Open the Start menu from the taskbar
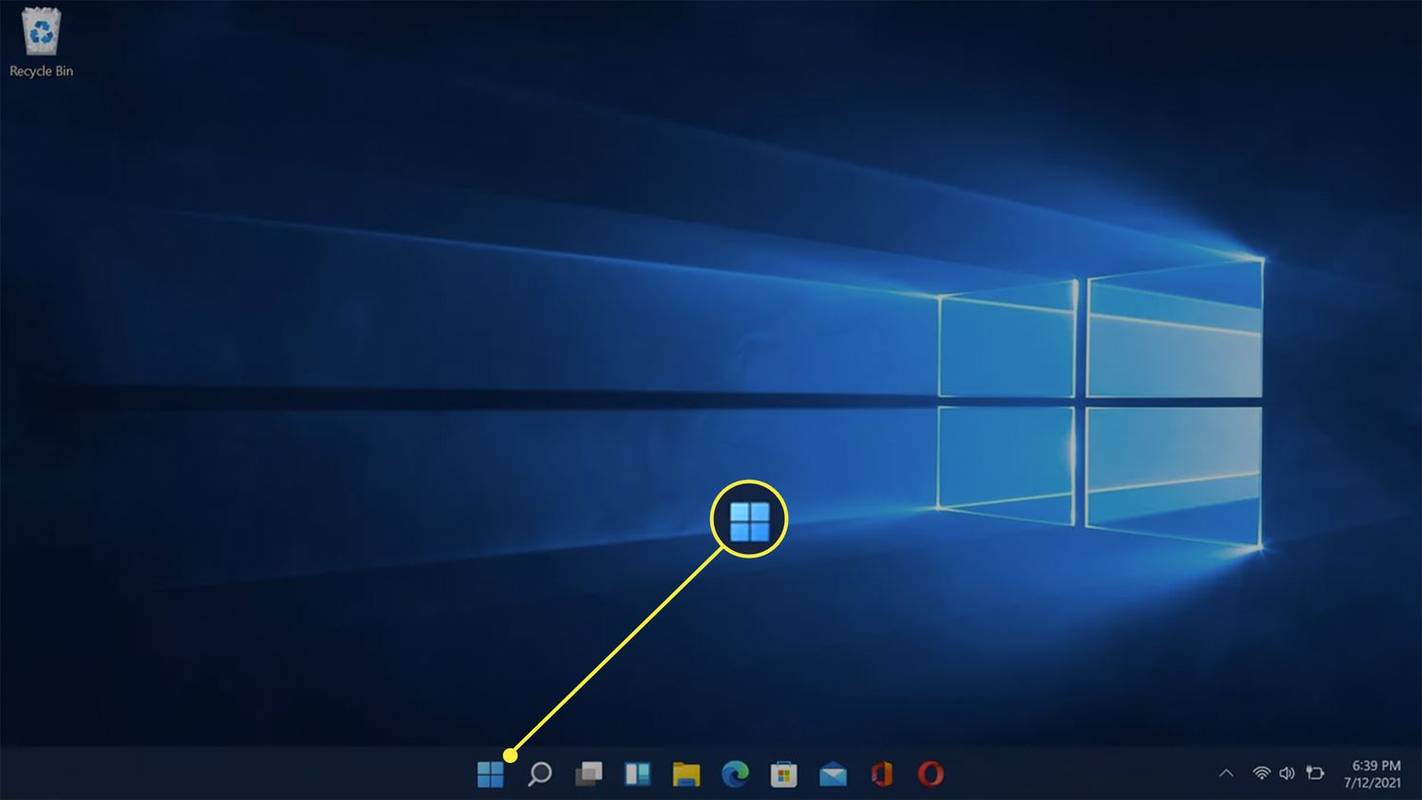 [x=490, y=774]
